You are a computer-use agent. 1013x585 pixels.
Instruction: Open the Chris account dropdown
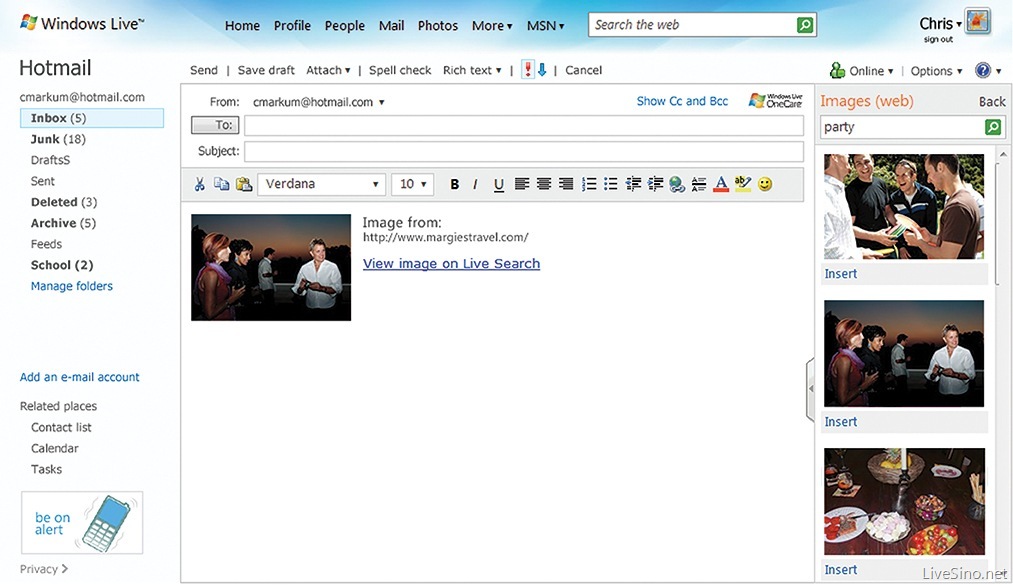point(940,24)
